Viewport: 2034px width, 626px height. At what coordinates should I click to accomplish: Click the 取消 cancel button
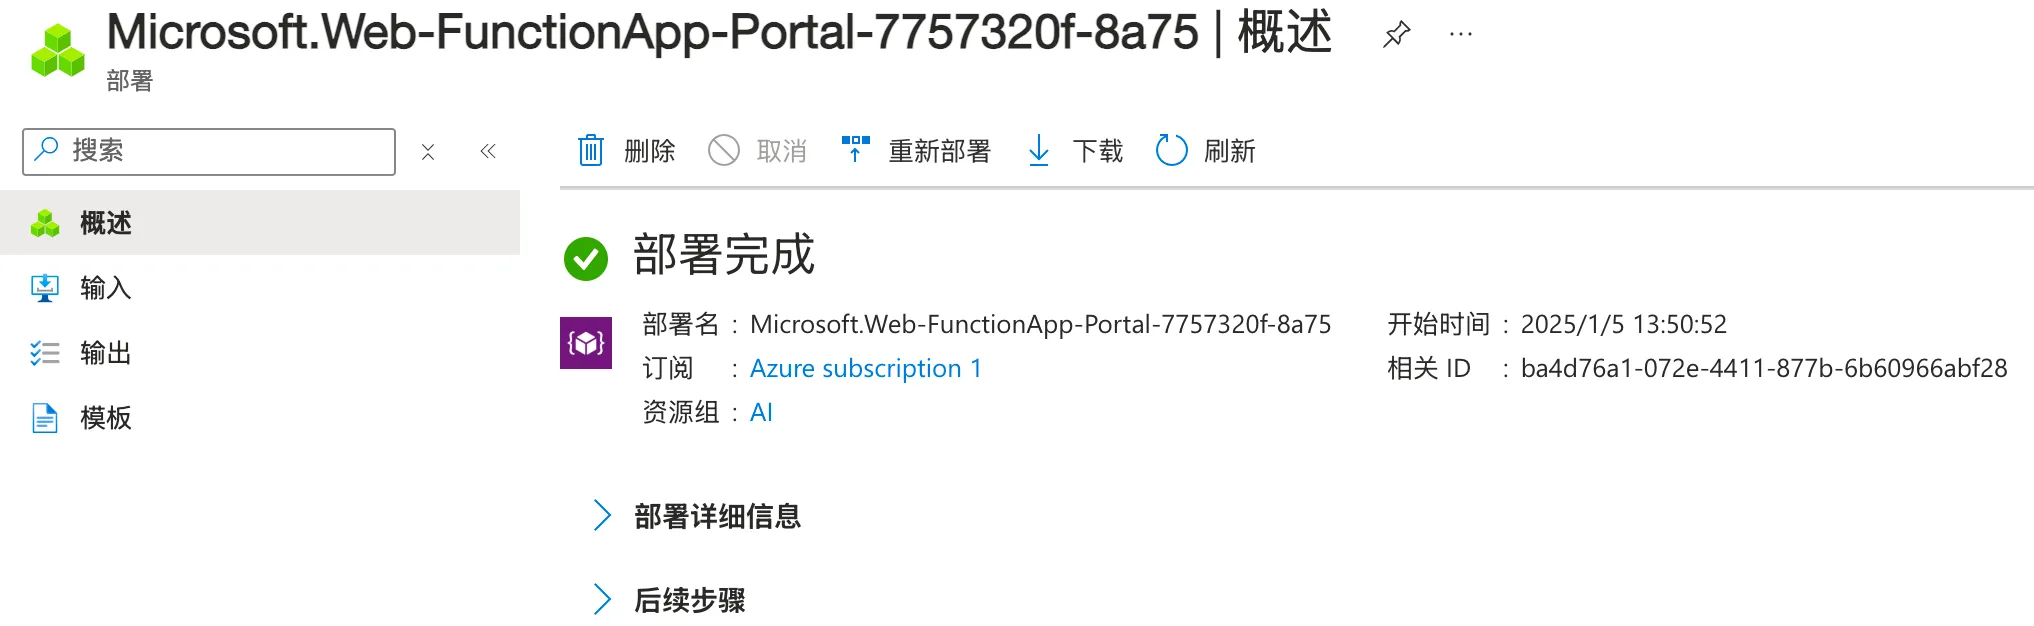(x=758, y=151)
